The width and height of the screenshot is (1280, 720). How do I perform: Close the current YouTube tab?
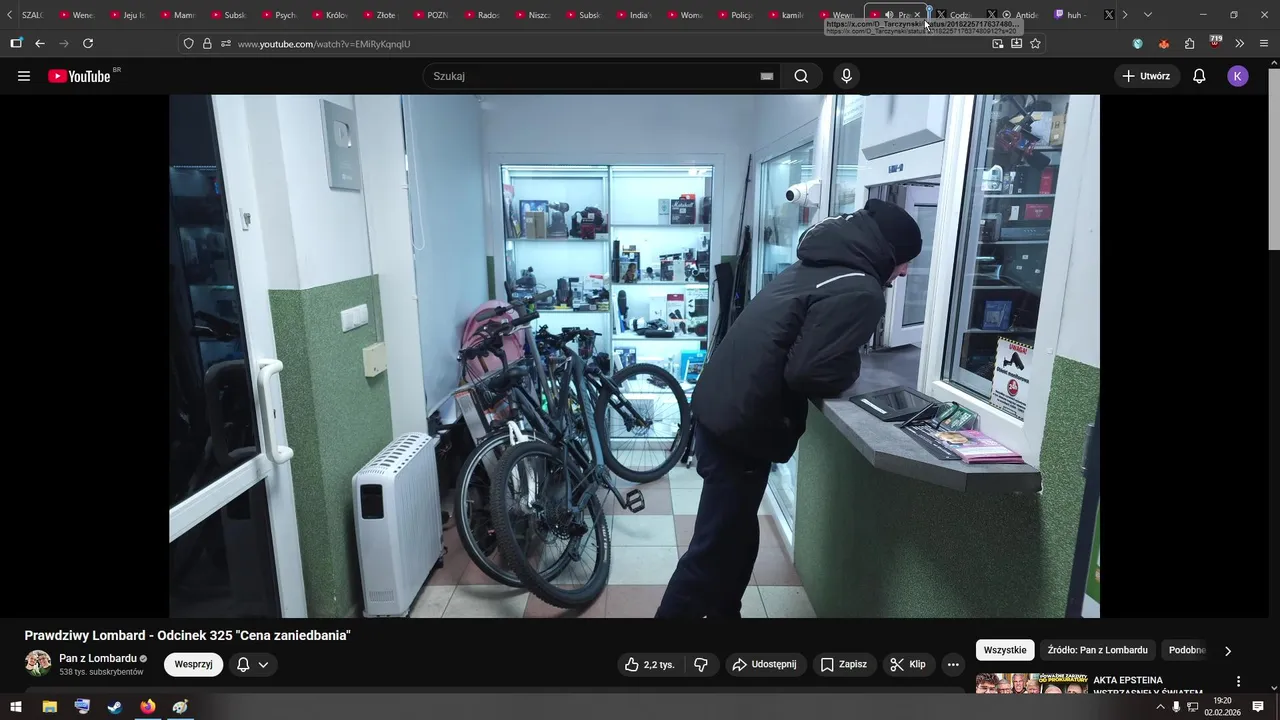pyautogui.click(x=917, y=15)
